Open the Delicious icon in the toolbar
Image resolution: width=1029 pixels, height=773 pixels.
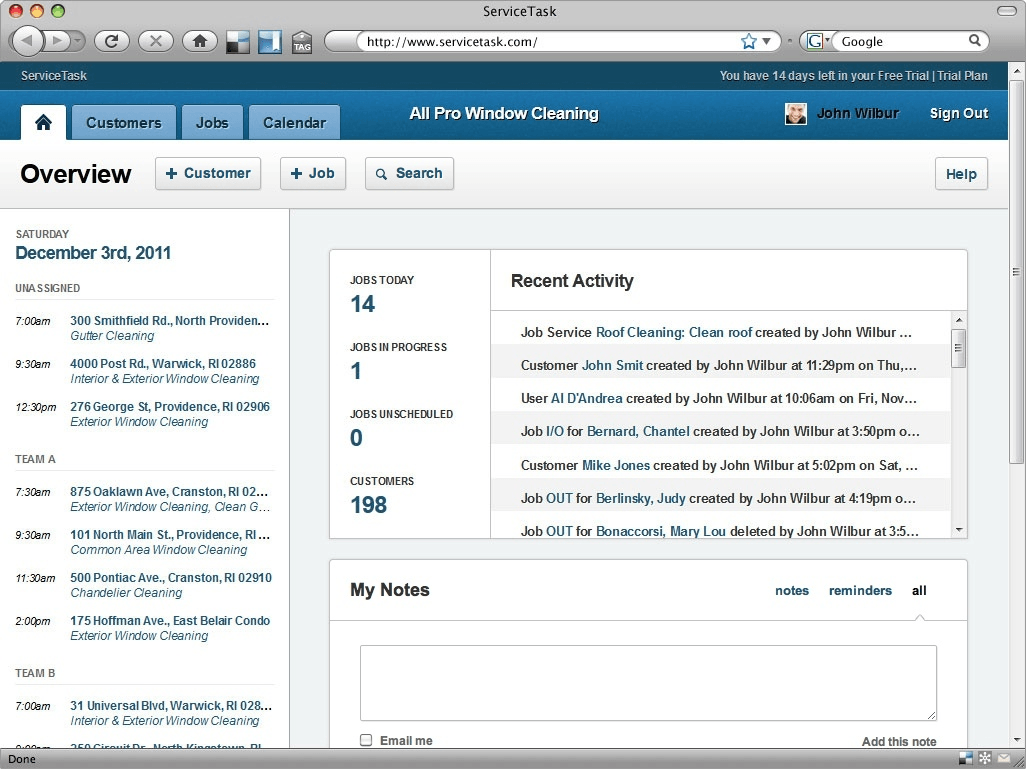pyautogui.click(x=237, y=41)
